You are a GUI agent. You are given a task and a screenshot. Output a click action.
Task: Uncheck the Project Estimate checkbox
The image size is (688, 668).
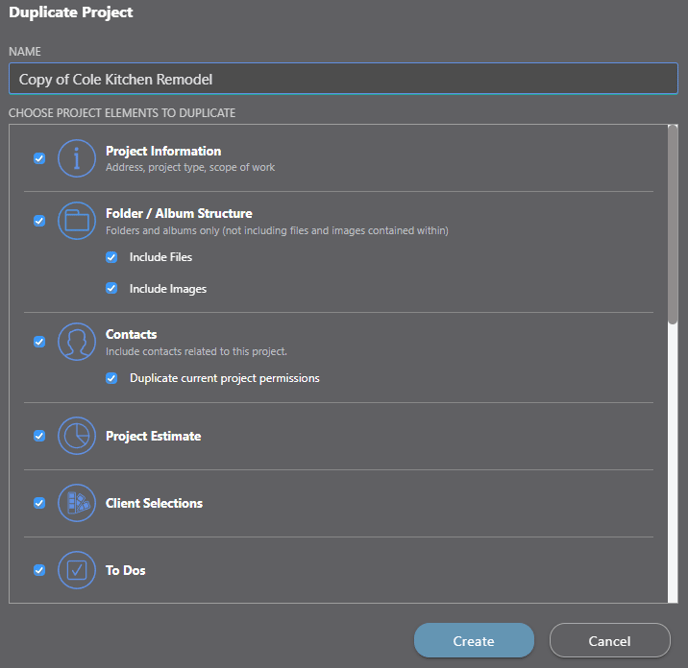click(x=39, y=436)
